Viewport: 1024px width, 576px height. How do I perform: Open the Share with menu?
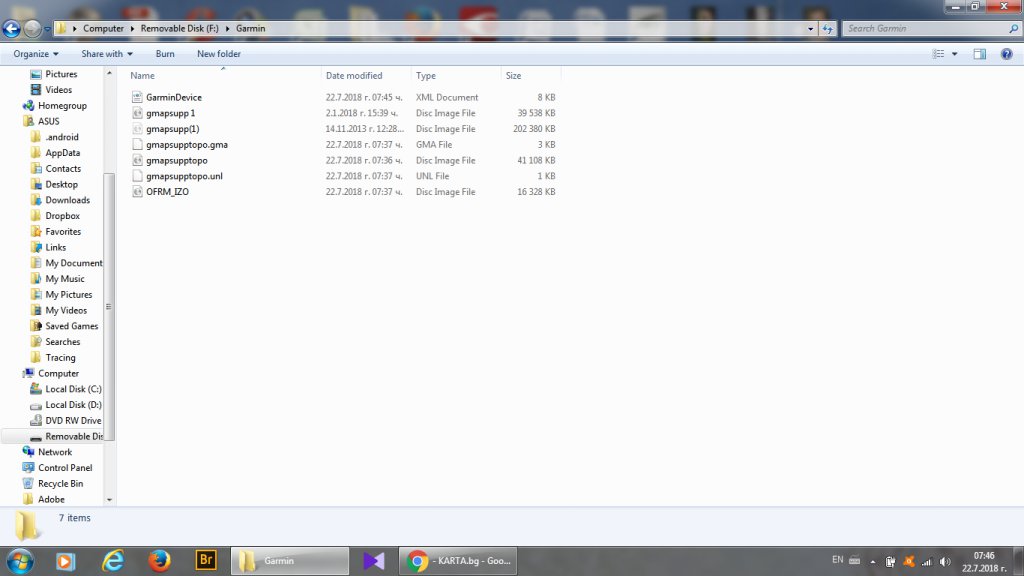(x=106, y=54)
